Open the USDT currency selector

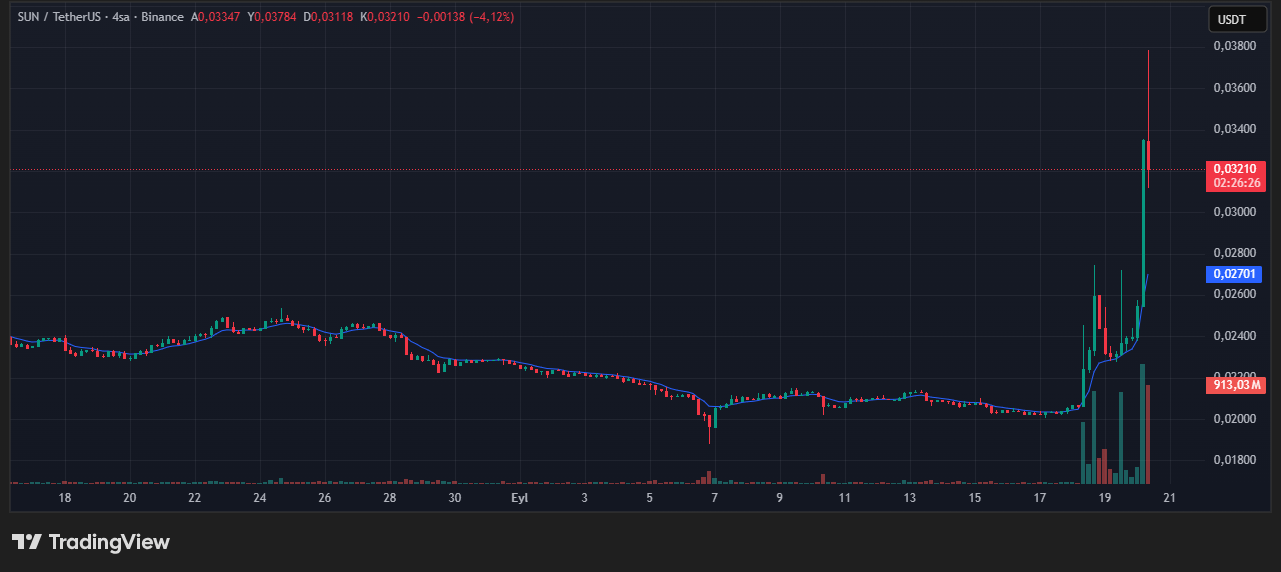click(1237, 19)
